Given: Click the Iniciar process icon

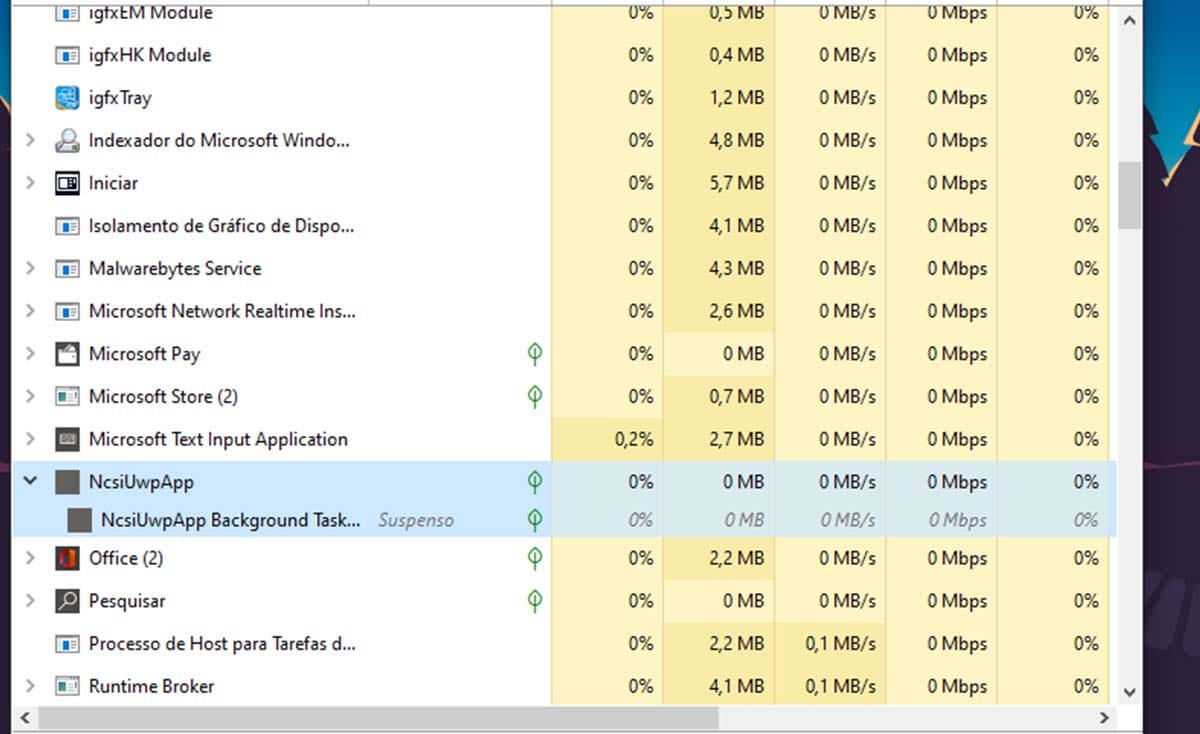Looking at the screenshot, I should point(67,183).
